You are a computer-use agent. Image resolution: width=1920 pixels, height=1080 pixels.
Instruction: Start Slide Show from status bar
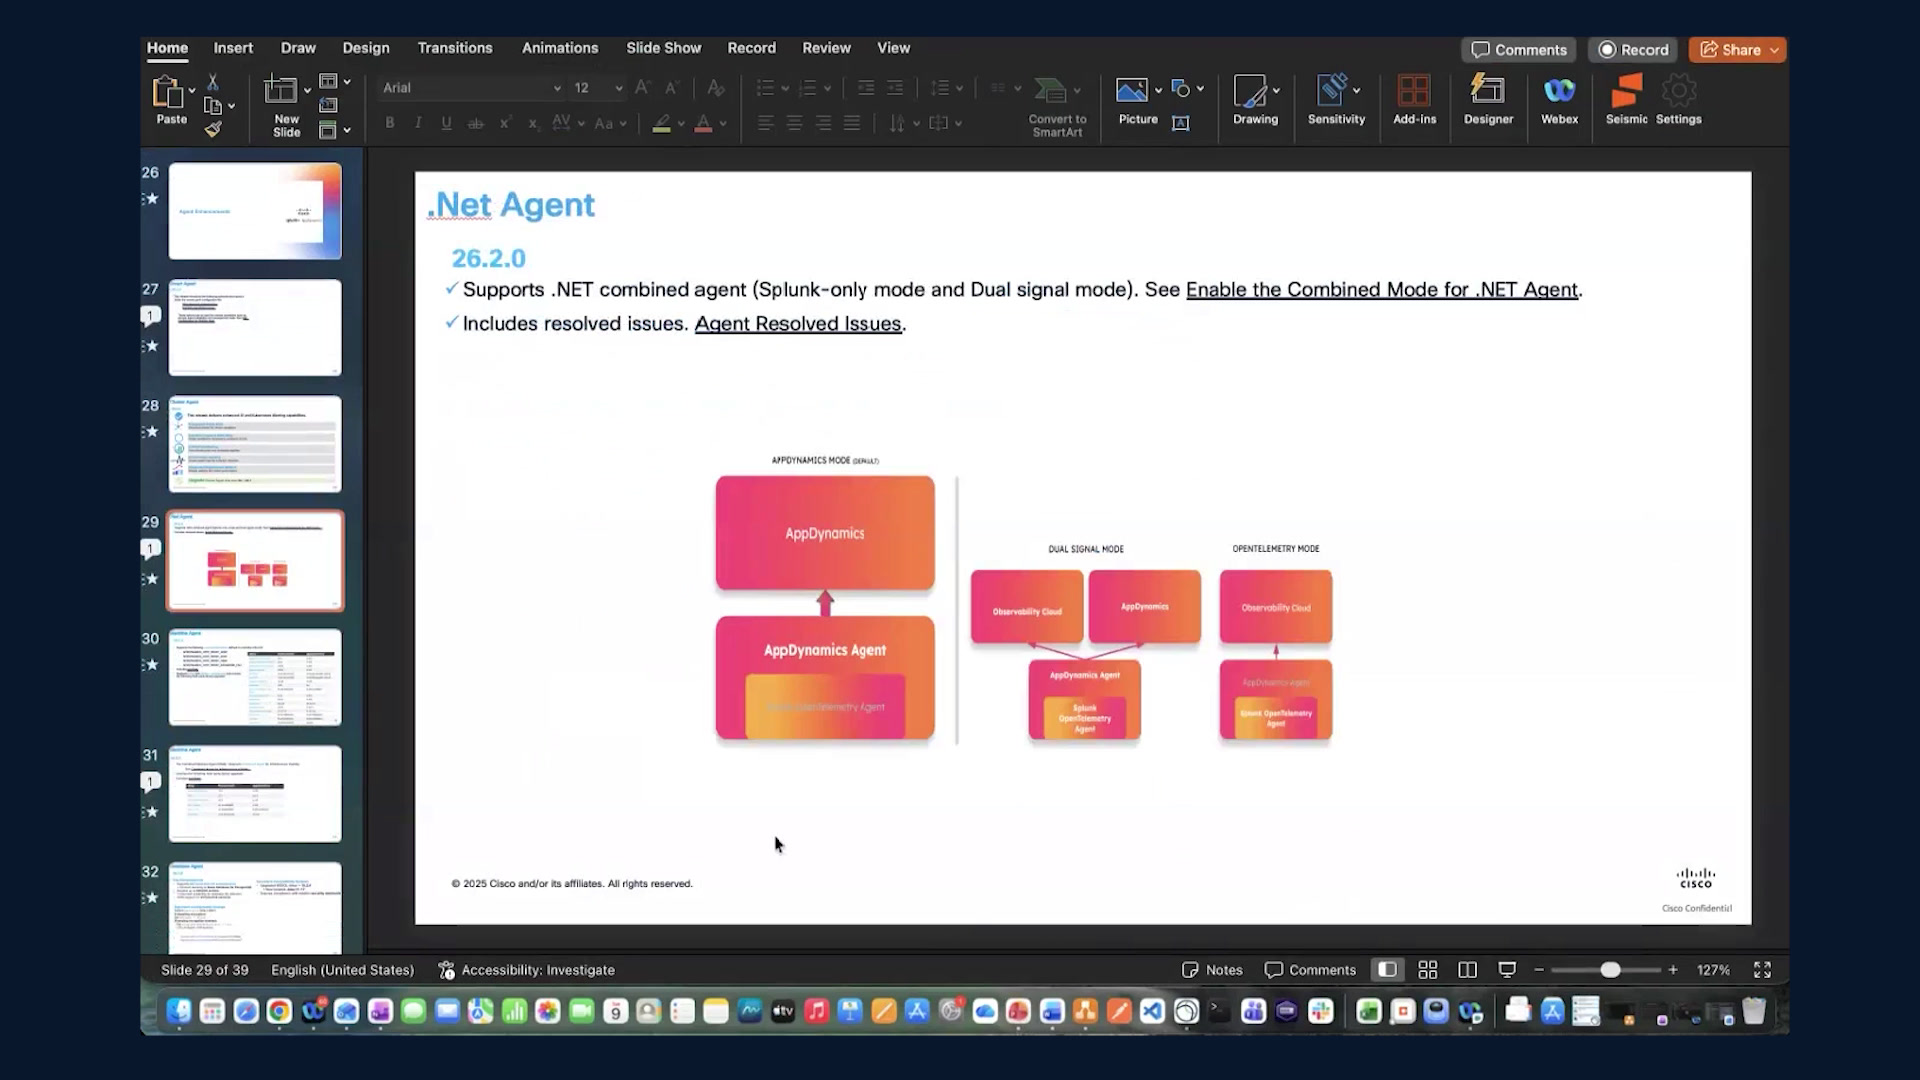click(x=1507, y=970)
